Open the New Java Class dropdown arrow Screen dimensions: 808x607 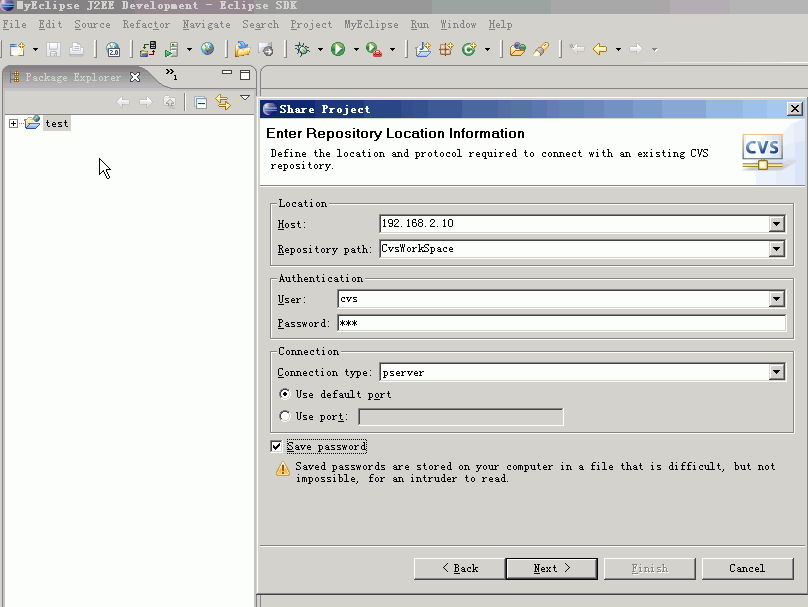[x=487, y=49]
